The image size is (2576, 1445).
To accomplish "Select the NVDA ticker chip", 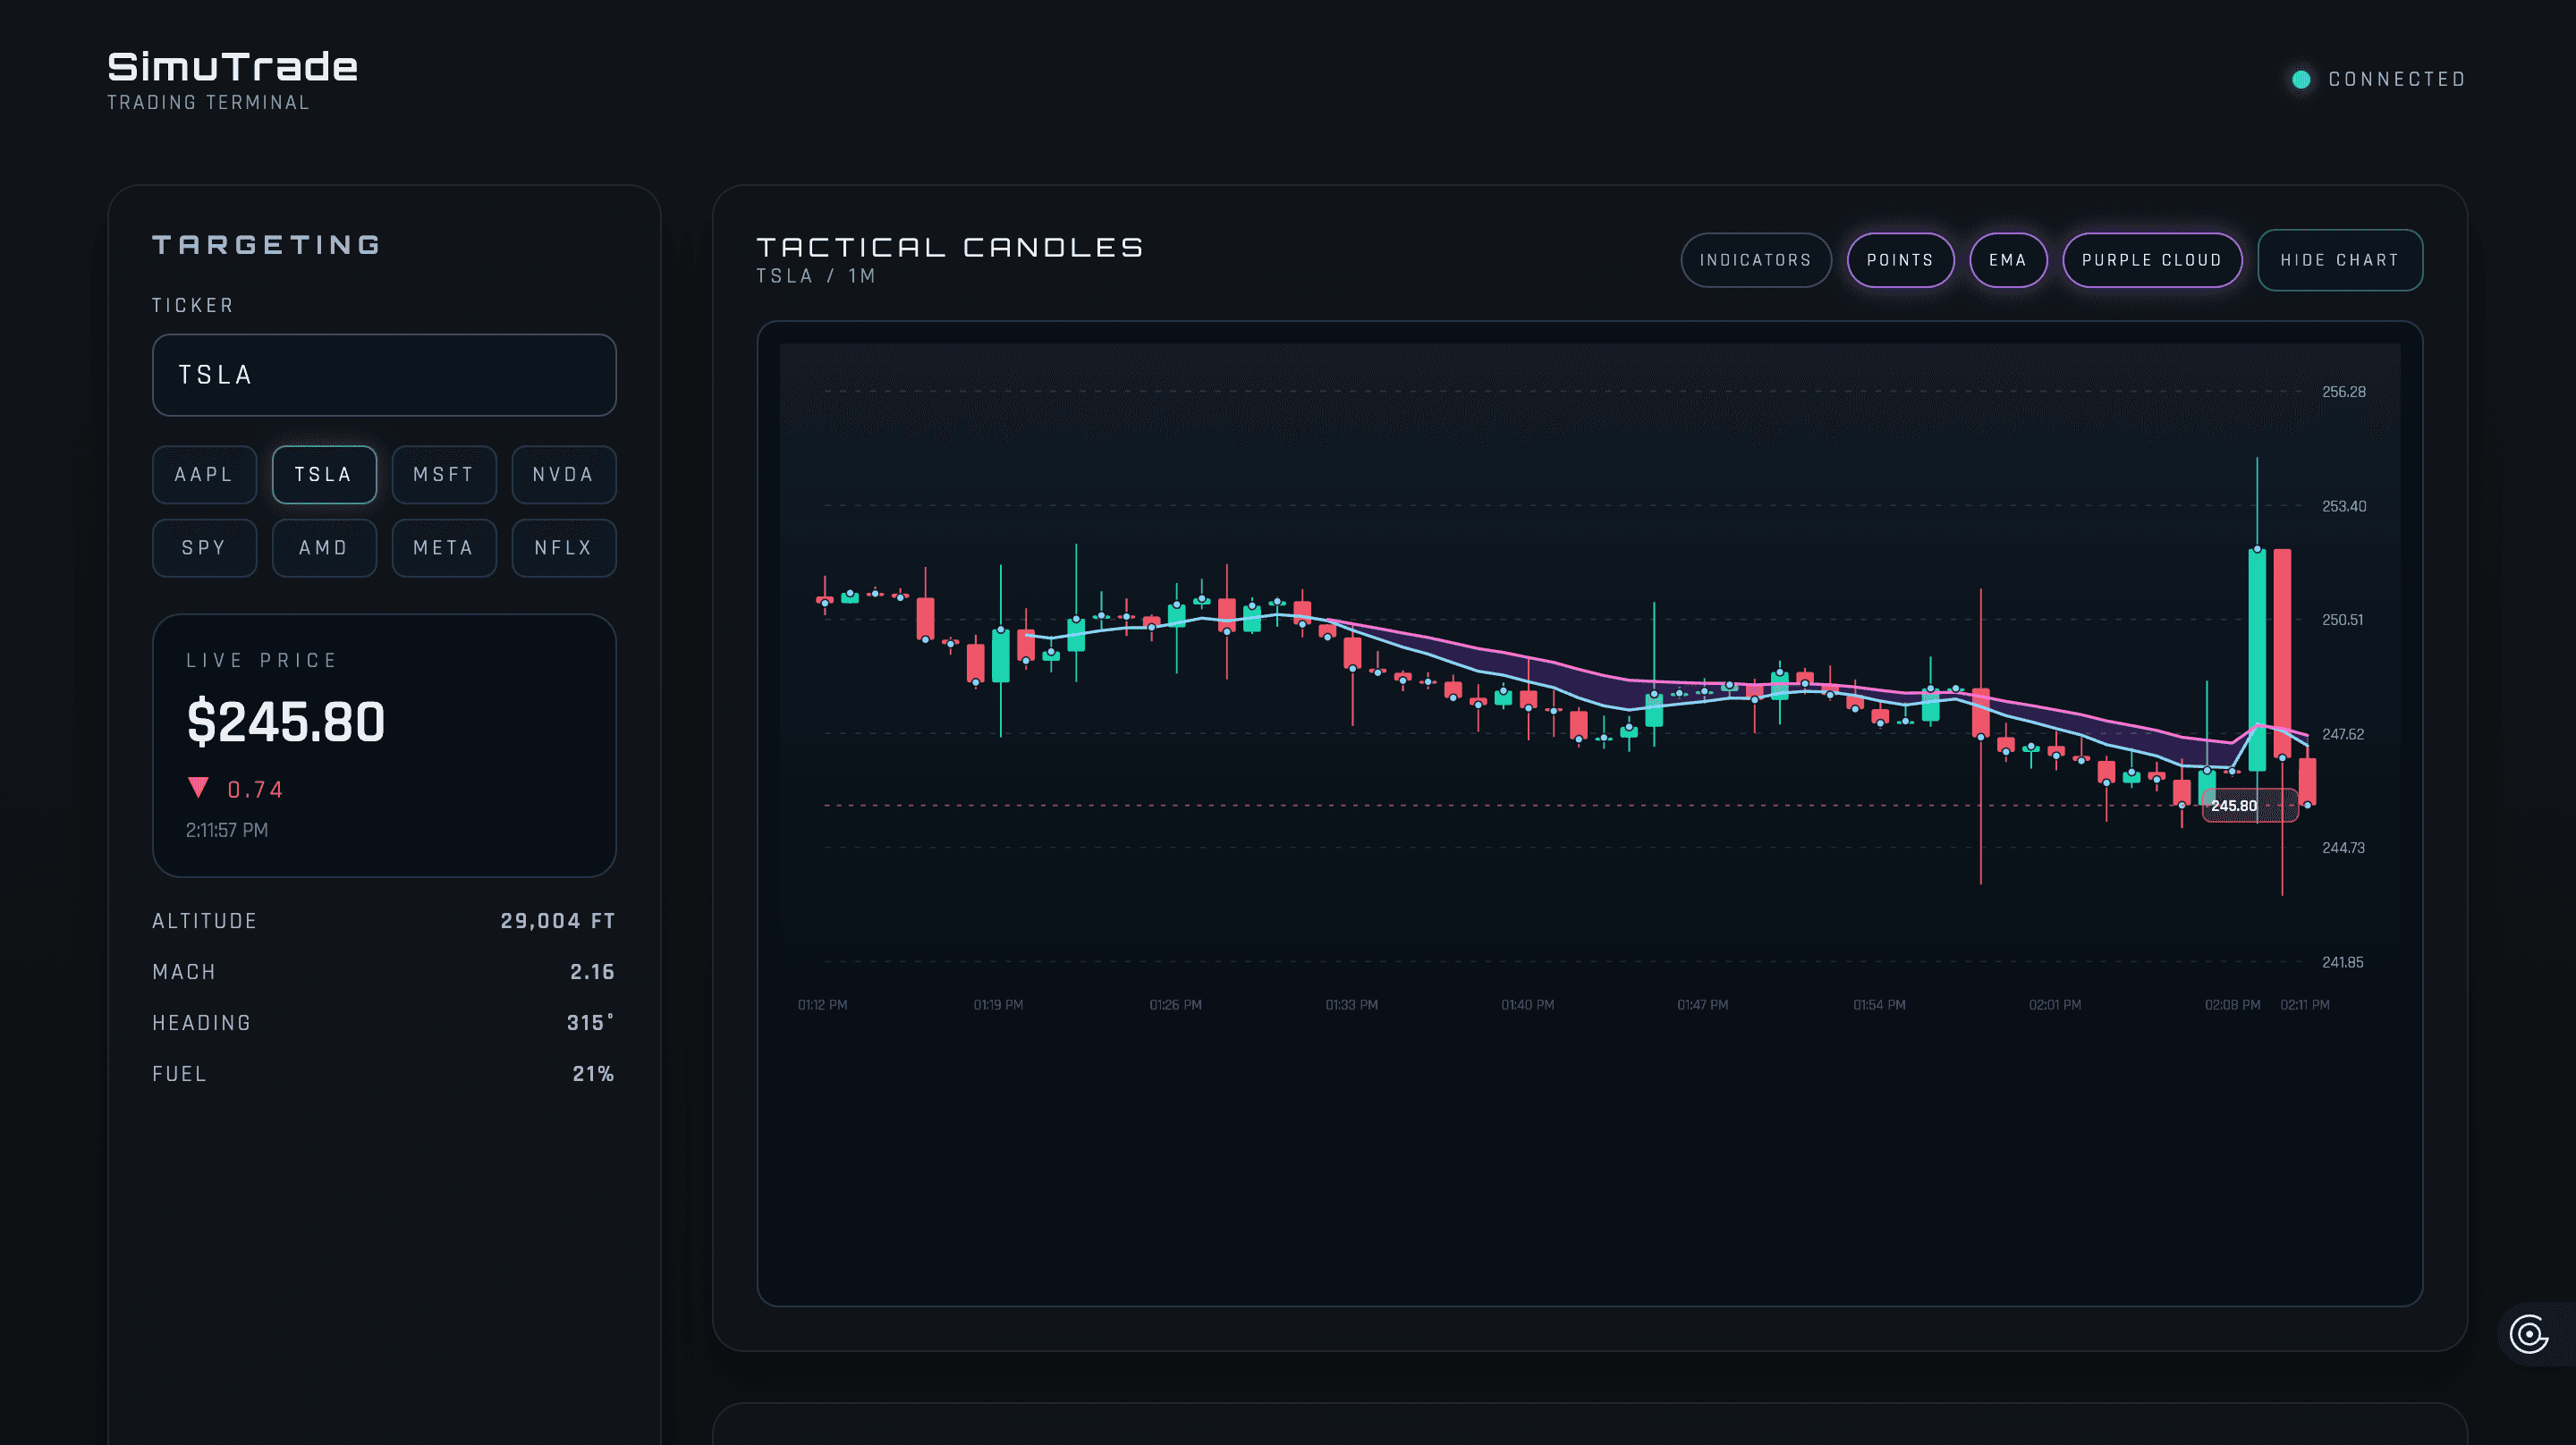I will pyautogui.click(x=564, y=474).
